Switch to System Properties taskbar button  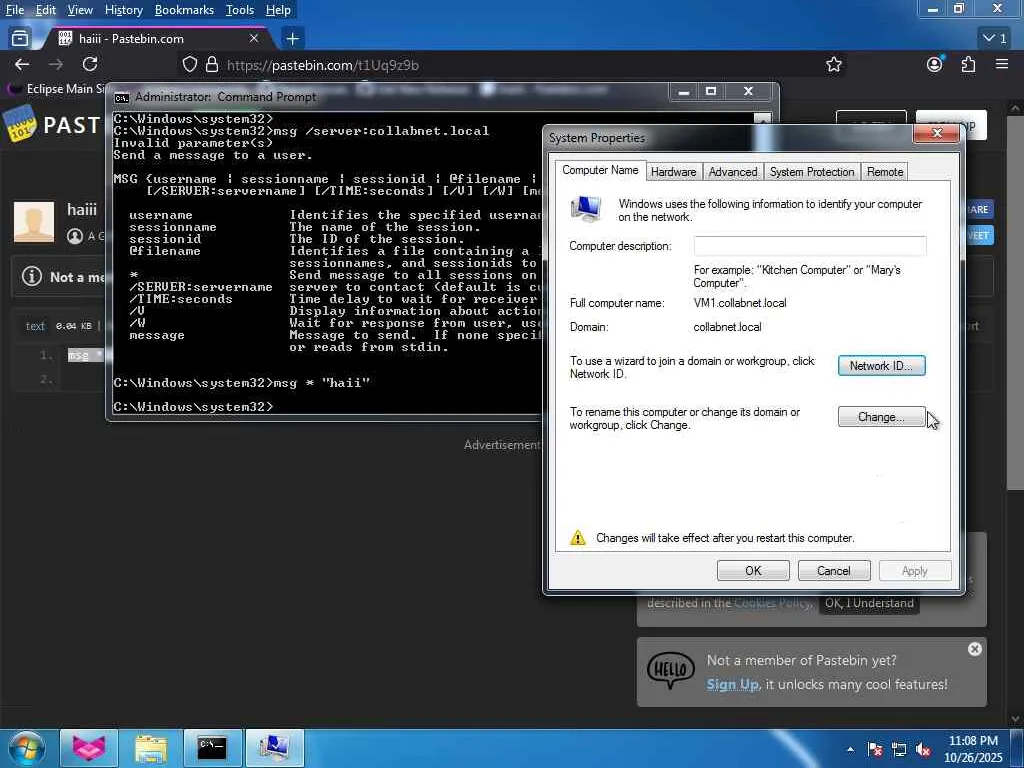[x=275, y=748]
